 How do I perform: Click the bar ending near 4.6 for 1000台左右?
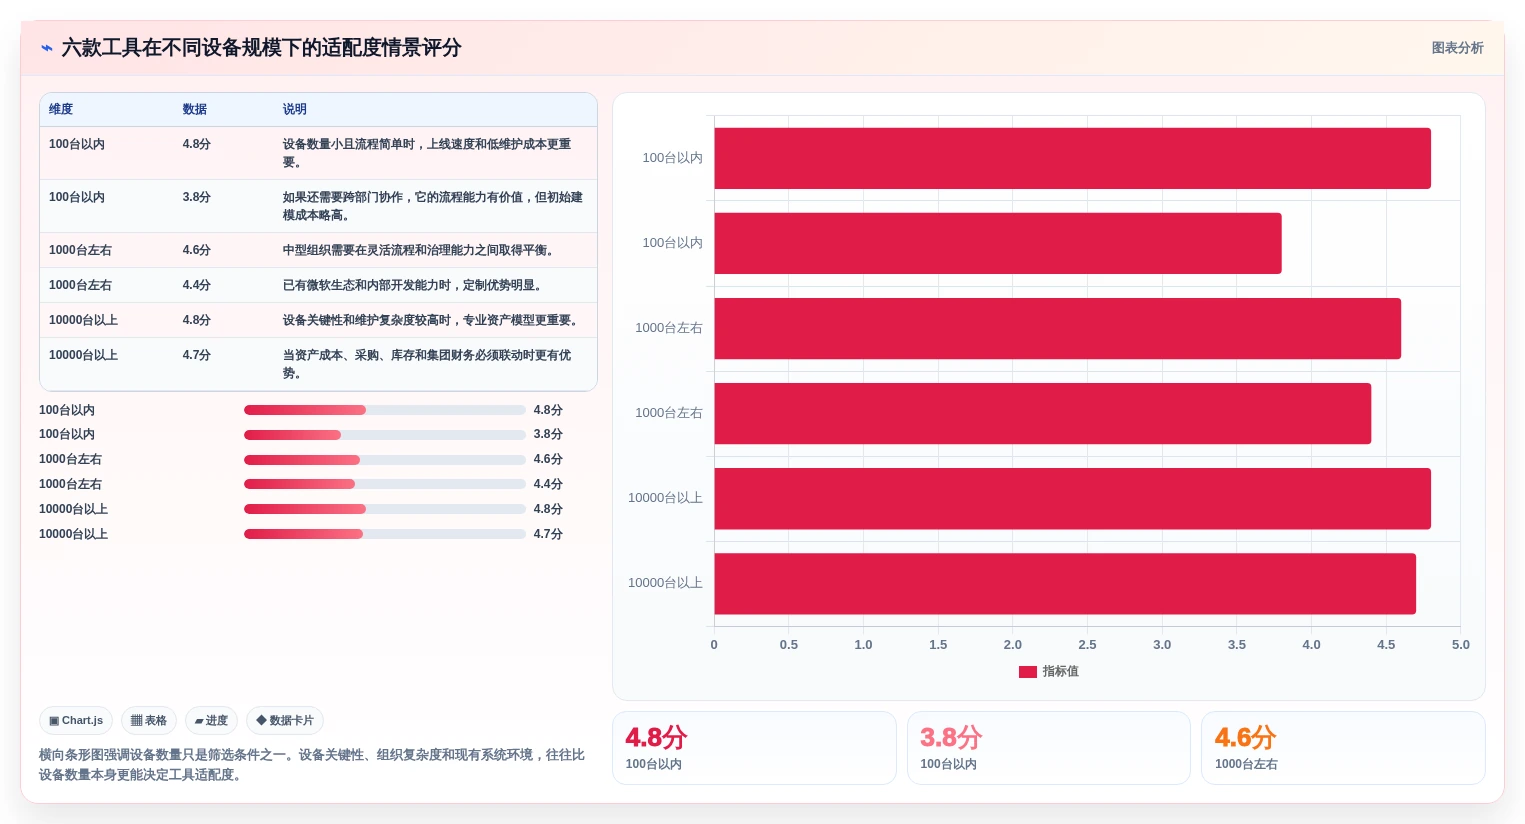[x=1057, y=328]
